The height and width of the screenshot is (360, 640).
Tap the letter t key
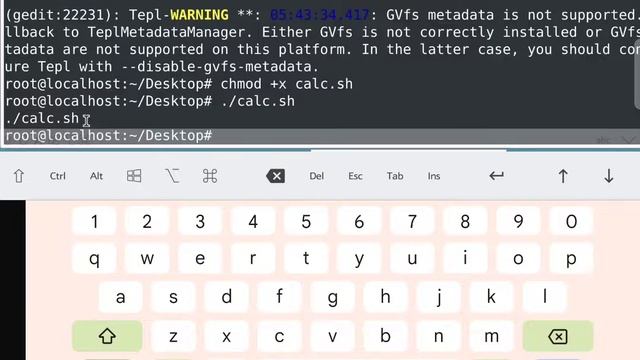pyautogui.click(x=306, y=258)
